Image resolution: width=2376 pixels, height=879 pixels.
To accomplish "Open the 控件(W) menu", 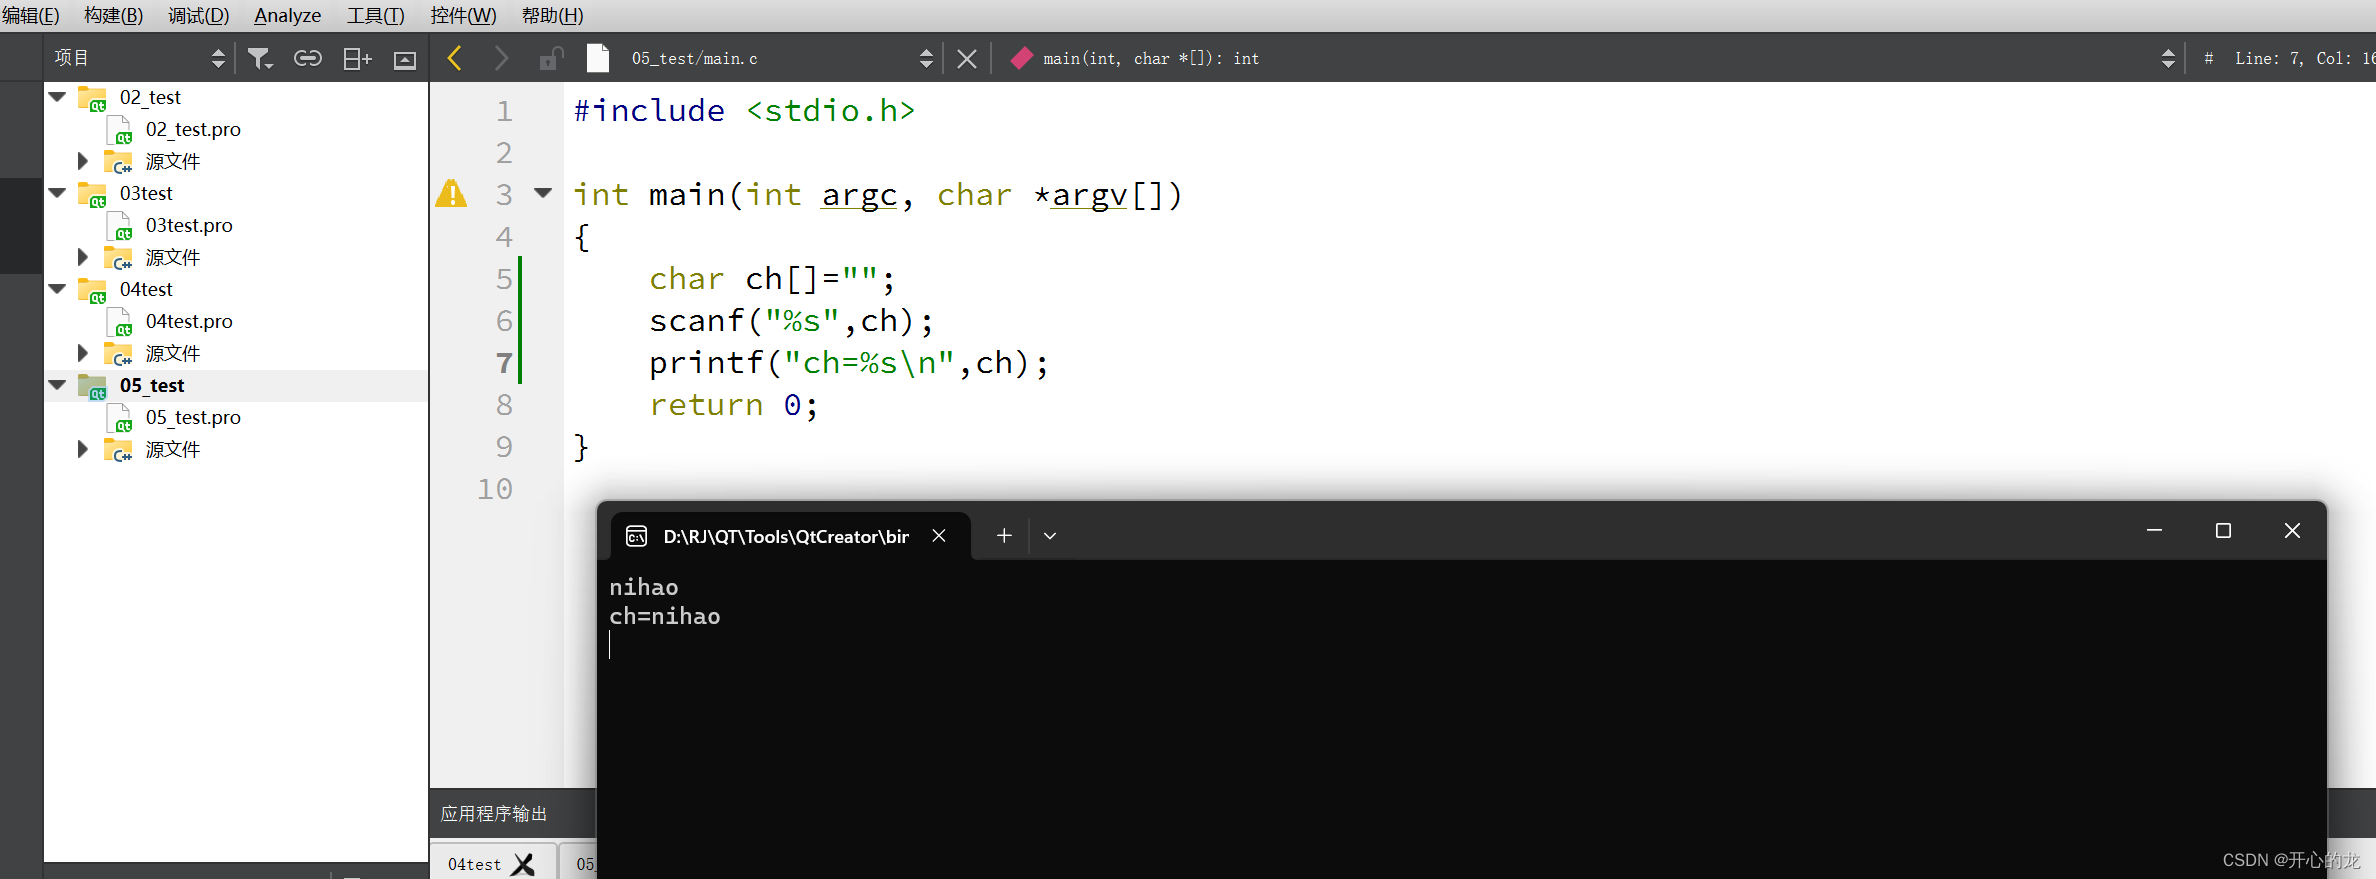I will tap(463, 15).
